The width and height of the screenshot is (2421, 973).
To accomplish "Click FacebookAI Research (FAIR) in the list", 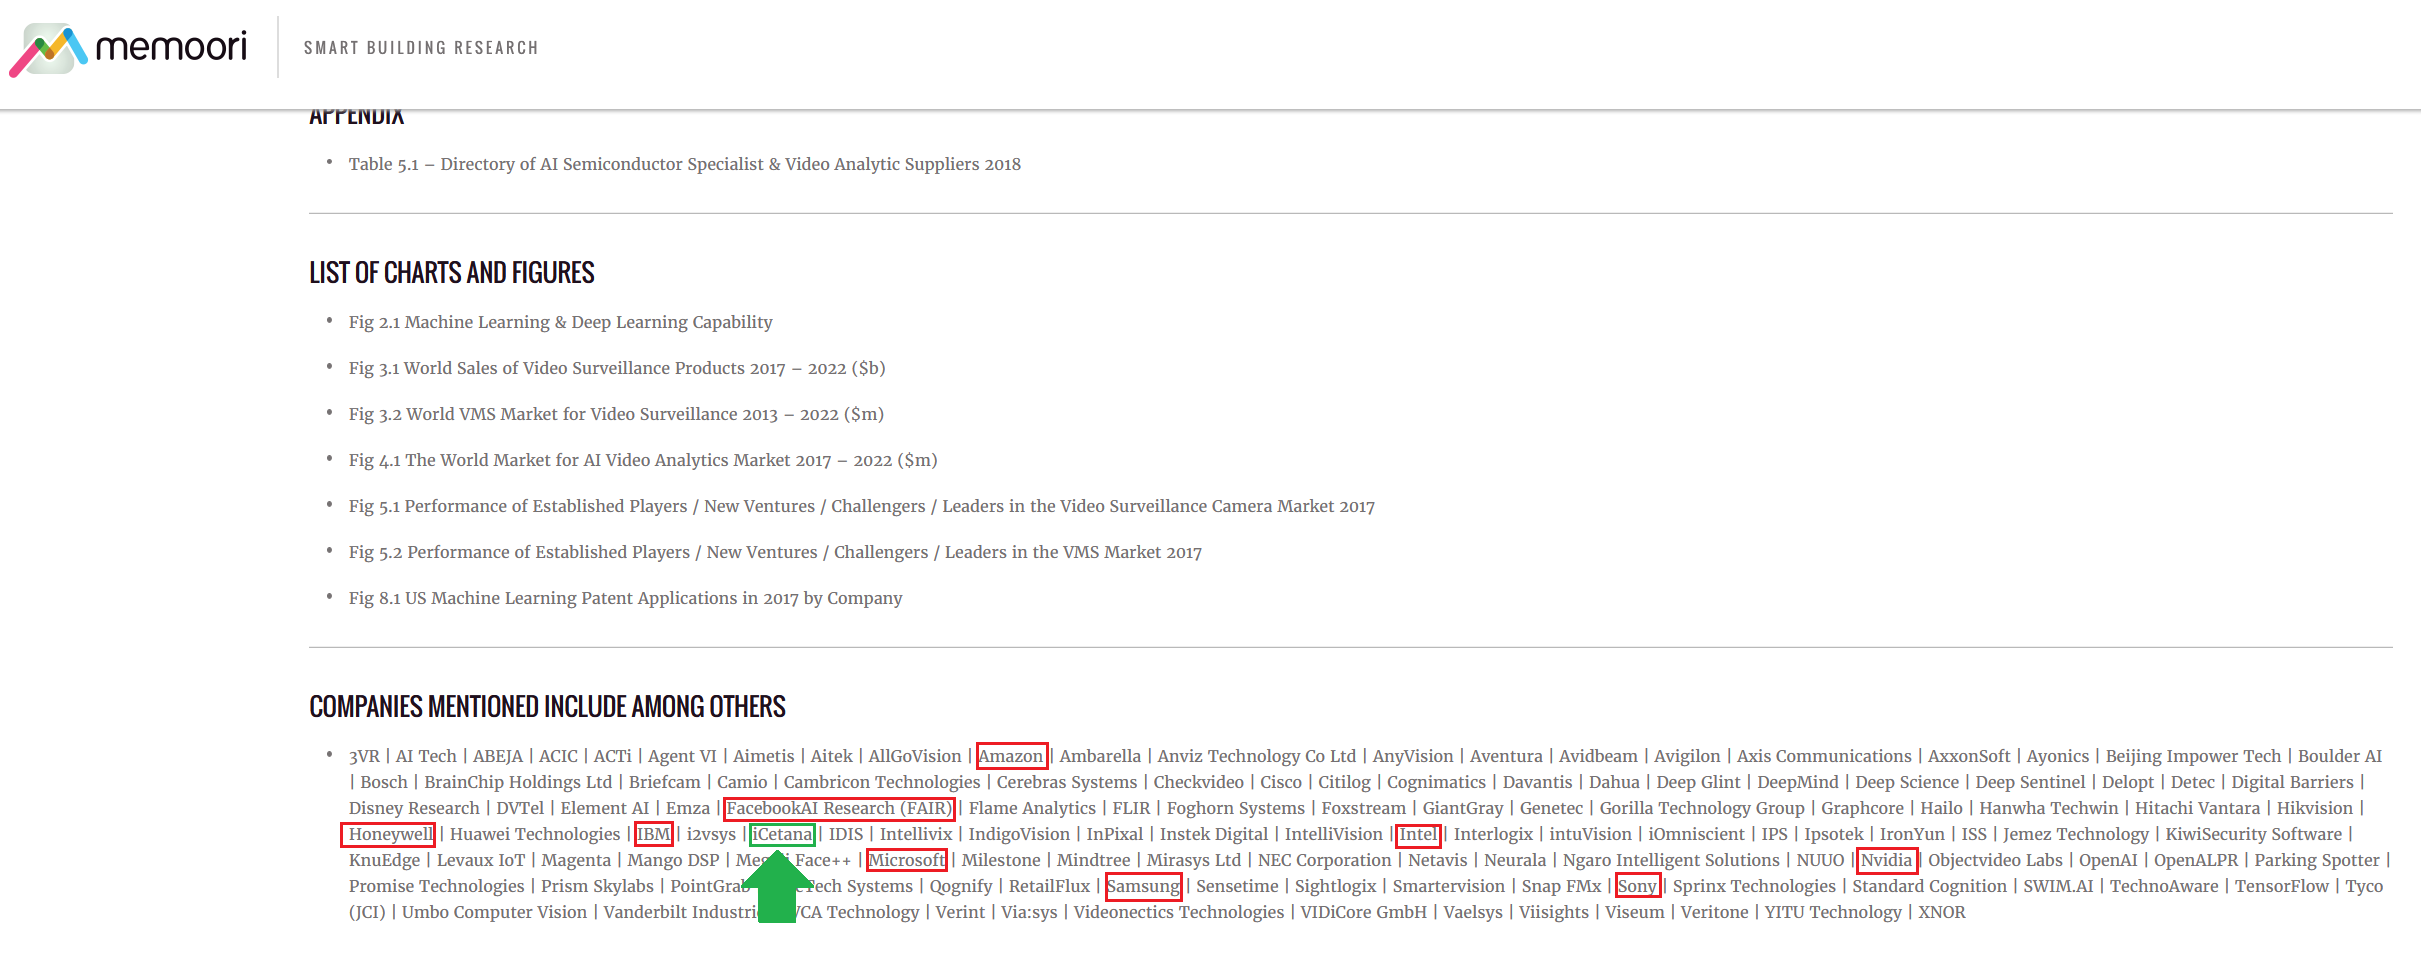I will [x=839, y=808].
